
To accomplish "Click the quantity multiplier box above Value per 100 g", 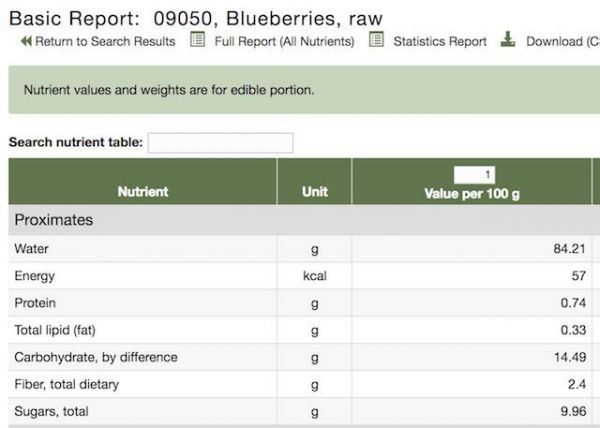I will 474,175.
